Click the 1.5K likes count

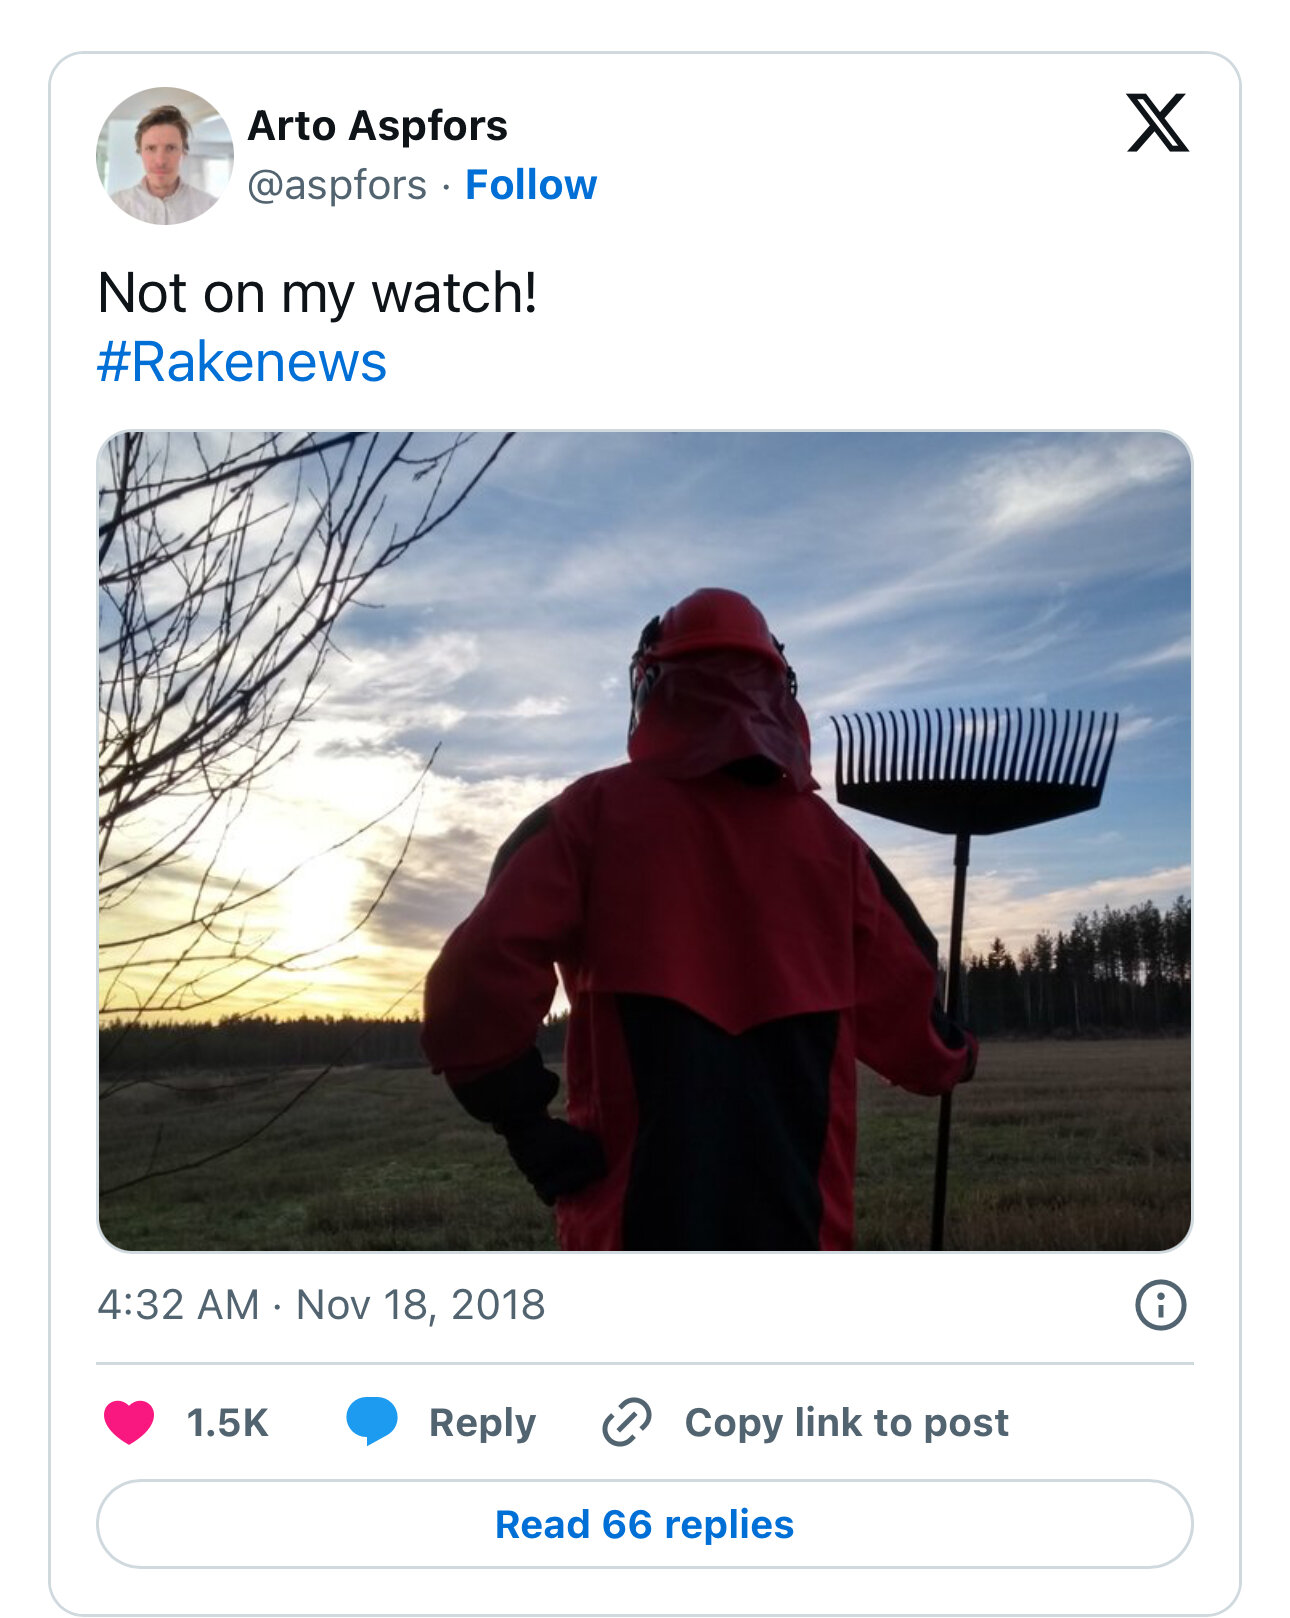pyautogui.click(x=227, y=1422)
